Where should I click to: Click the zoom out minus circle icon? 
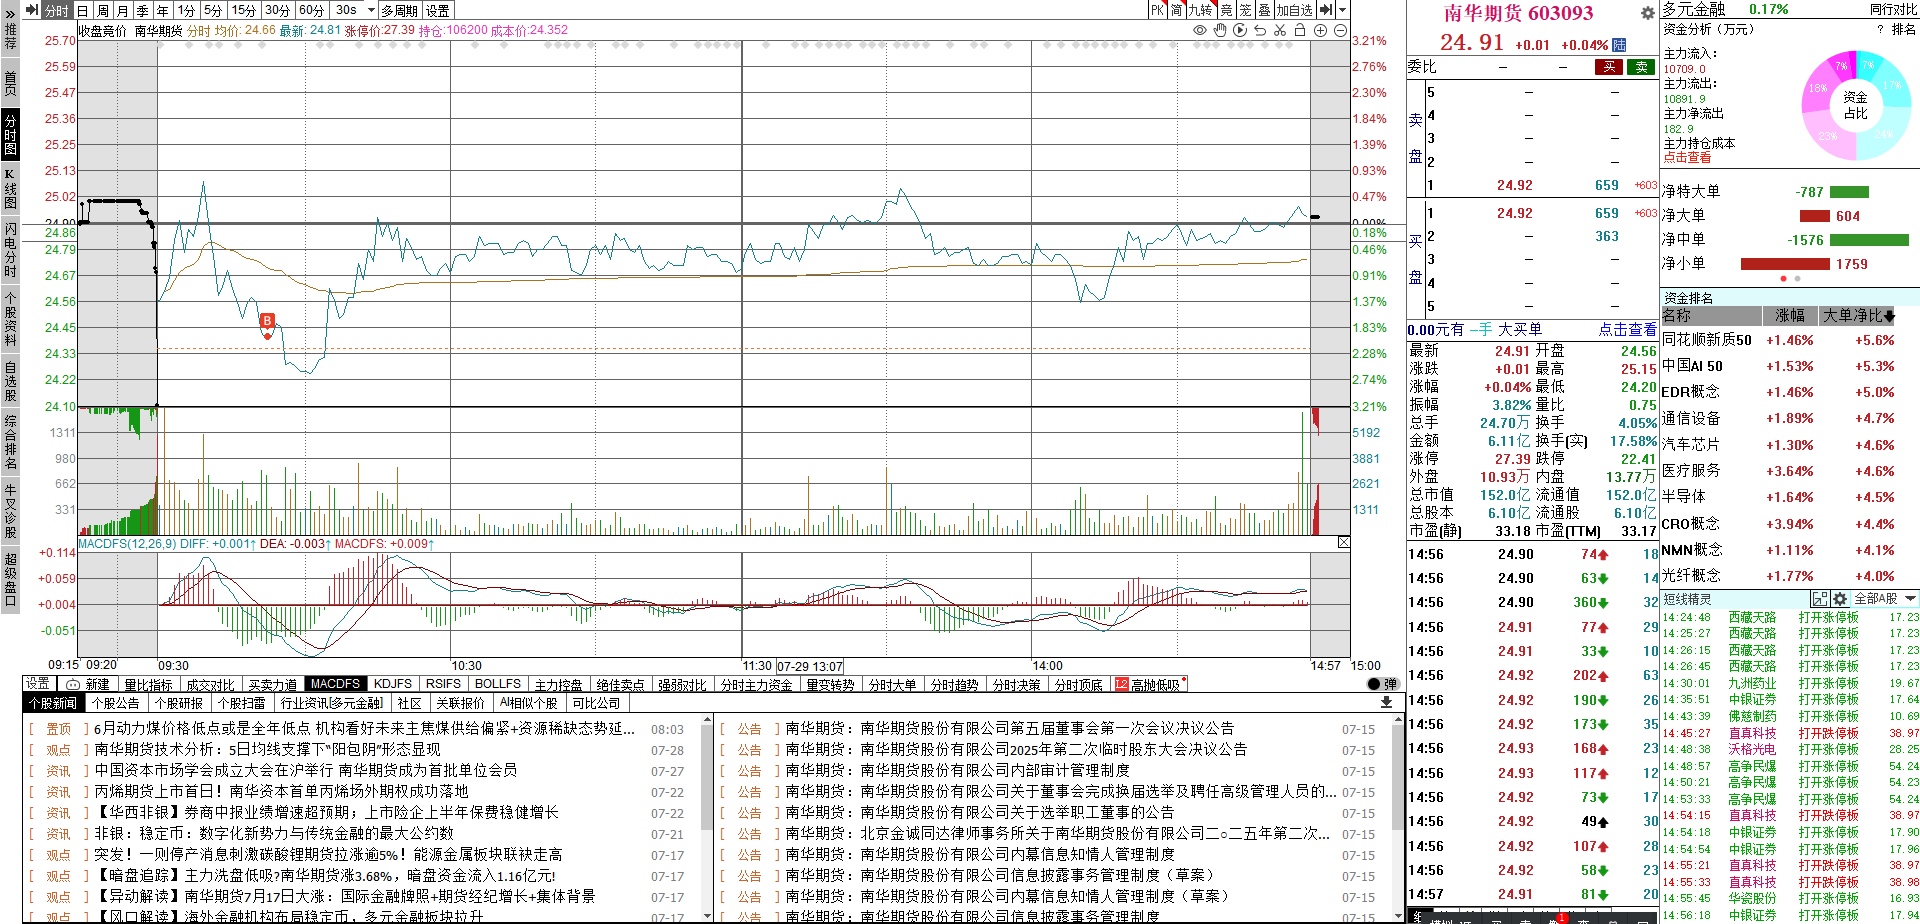tap(1340, 31)
